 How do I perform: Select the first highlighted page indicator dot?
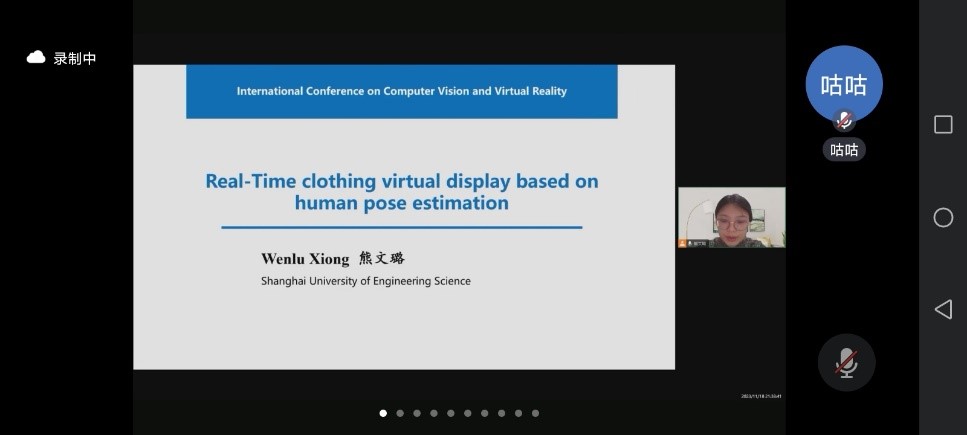pos(383,413)
